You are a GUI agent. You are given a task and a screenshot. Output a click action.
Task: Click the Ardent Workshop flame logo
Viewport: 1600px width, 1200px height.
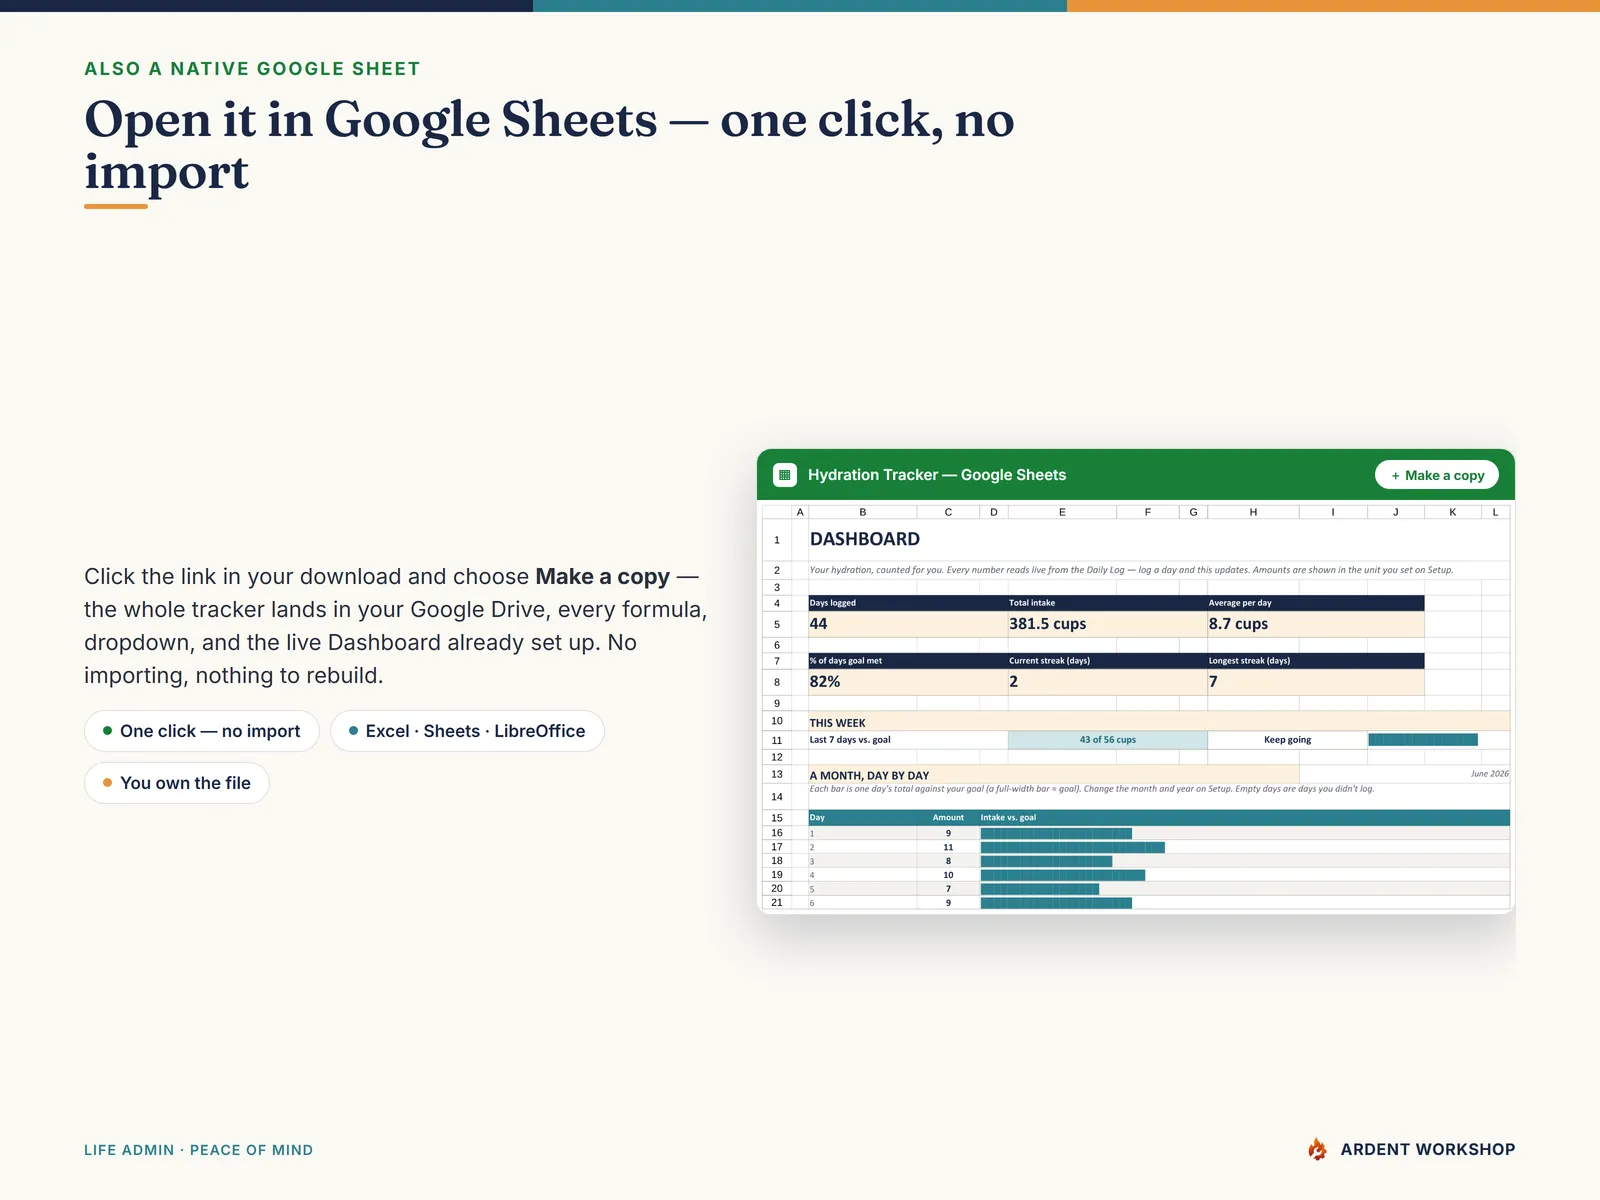coord(1317,1149)
